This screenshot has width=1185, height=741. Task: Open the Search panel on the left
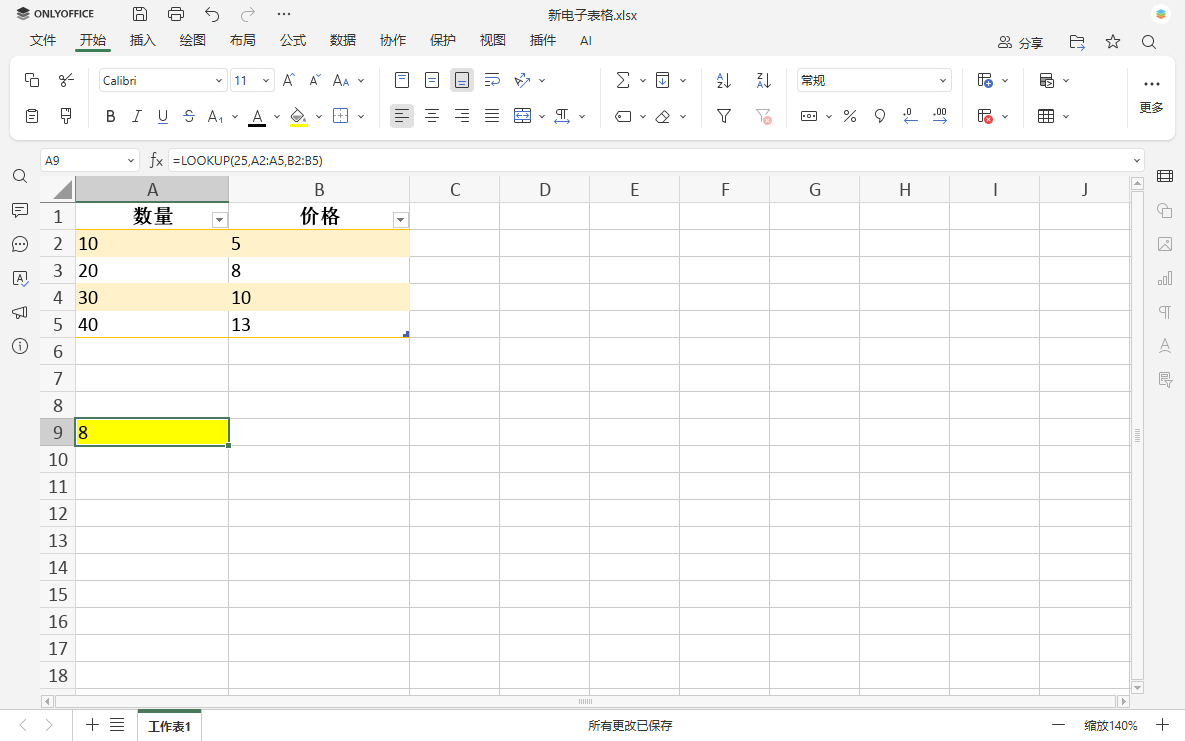pos(19,176)
